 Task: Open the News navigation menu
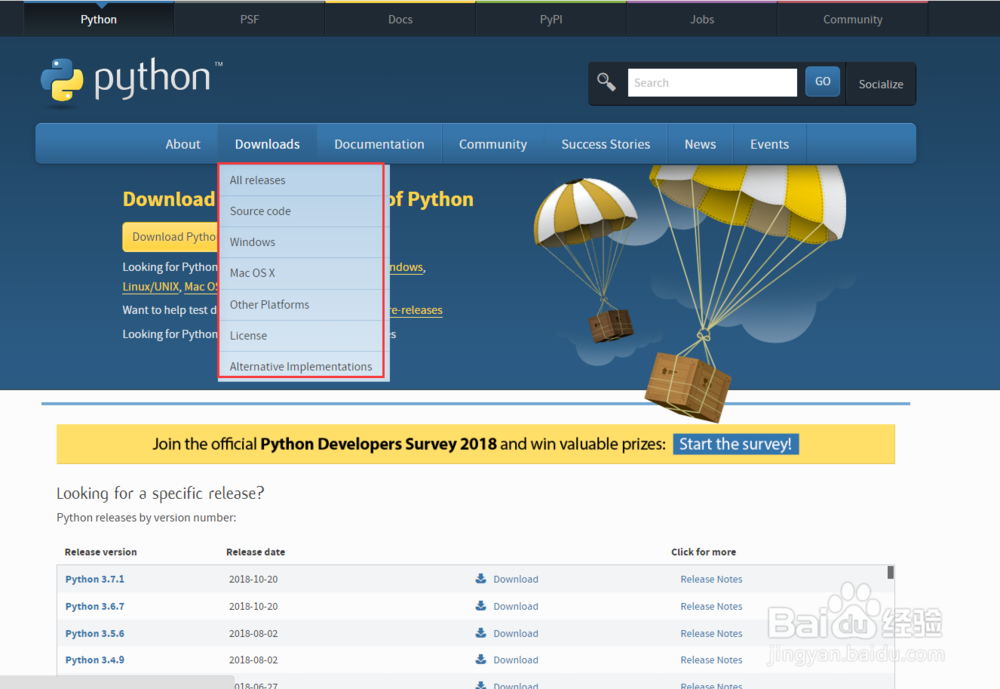pos(700,144)
